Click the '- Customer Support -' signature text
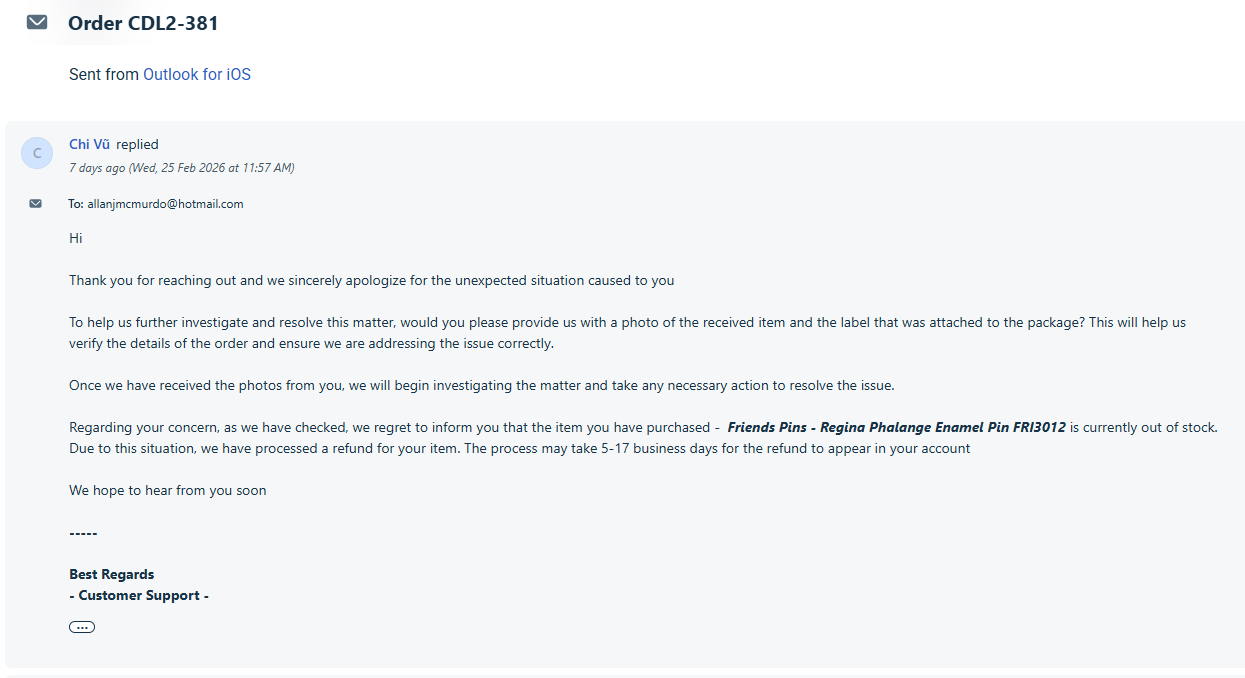The image size is (1245, 678). 139,595
